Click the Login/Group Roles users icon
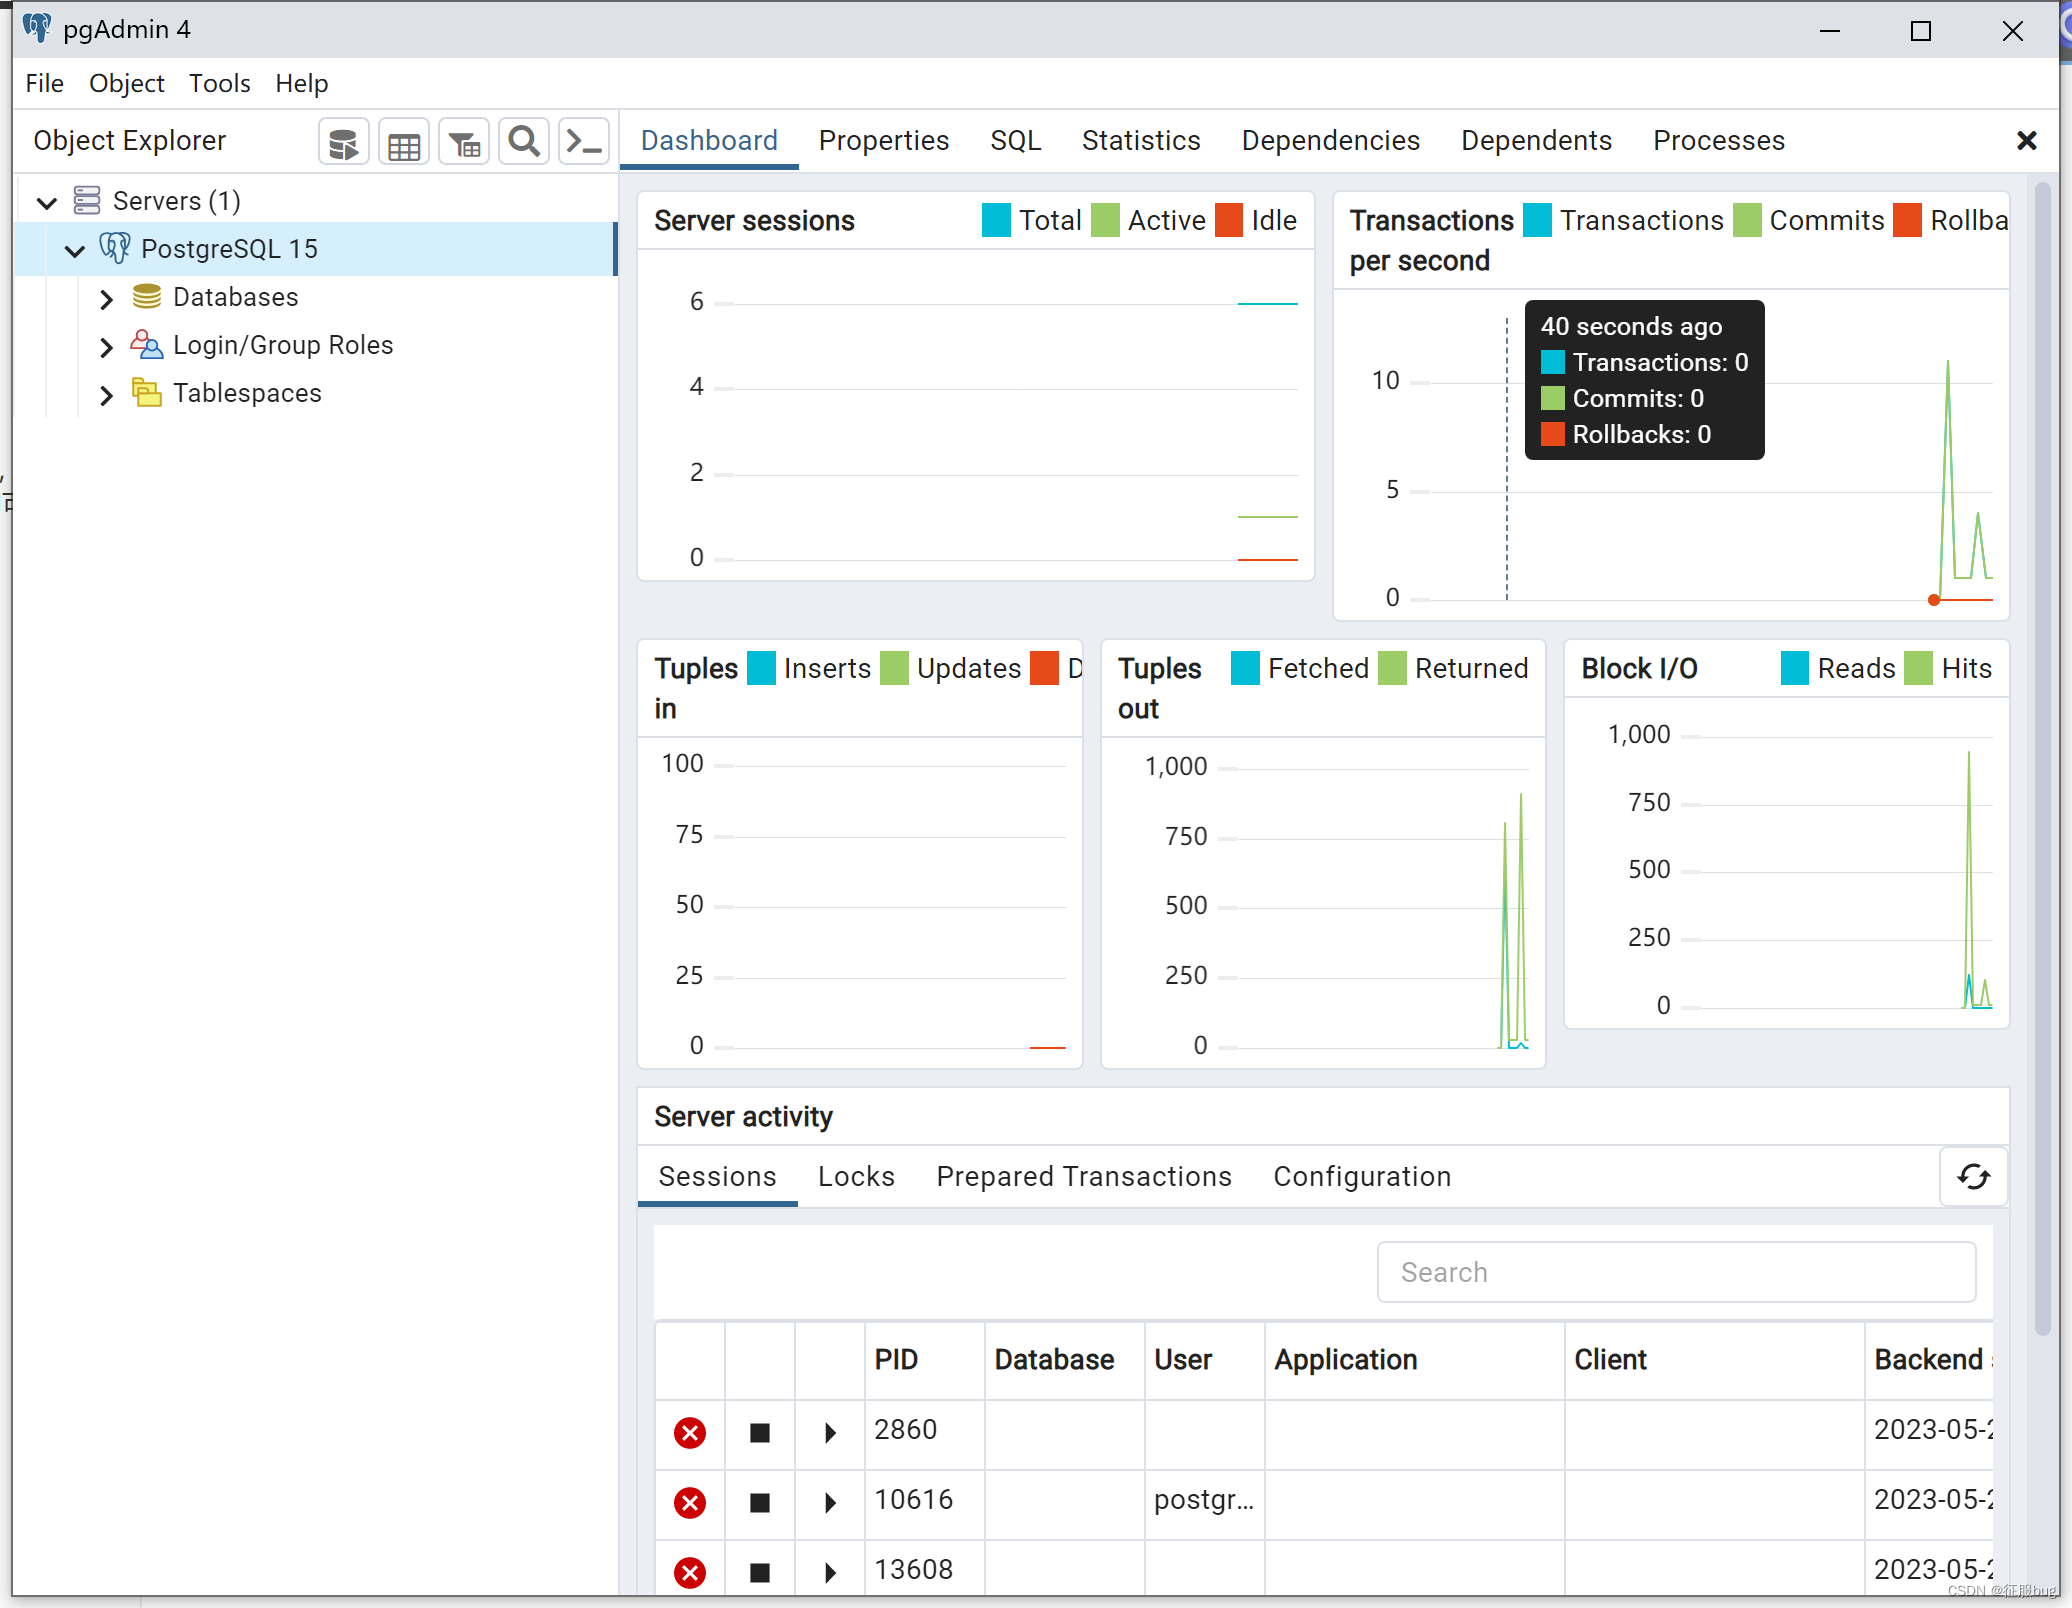Image resolution: width=2072 pixels, height=1608 pixels. (147, 345)
